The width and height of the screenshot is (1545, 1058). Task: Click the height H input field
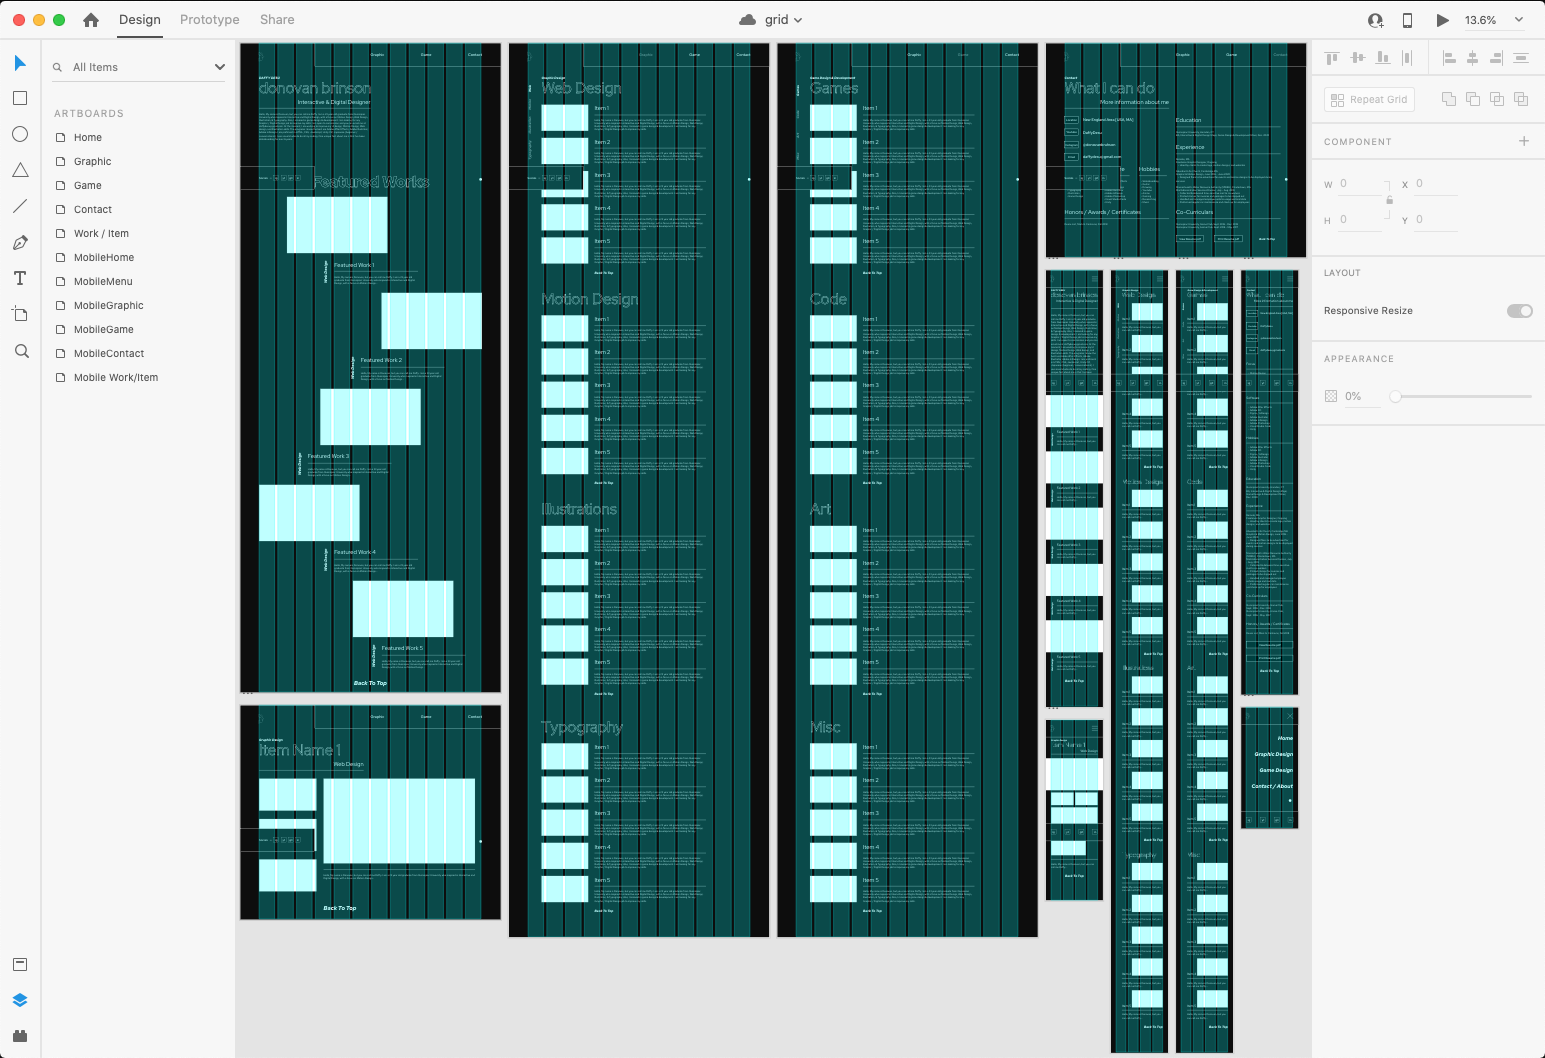(x=1361, y=220)
